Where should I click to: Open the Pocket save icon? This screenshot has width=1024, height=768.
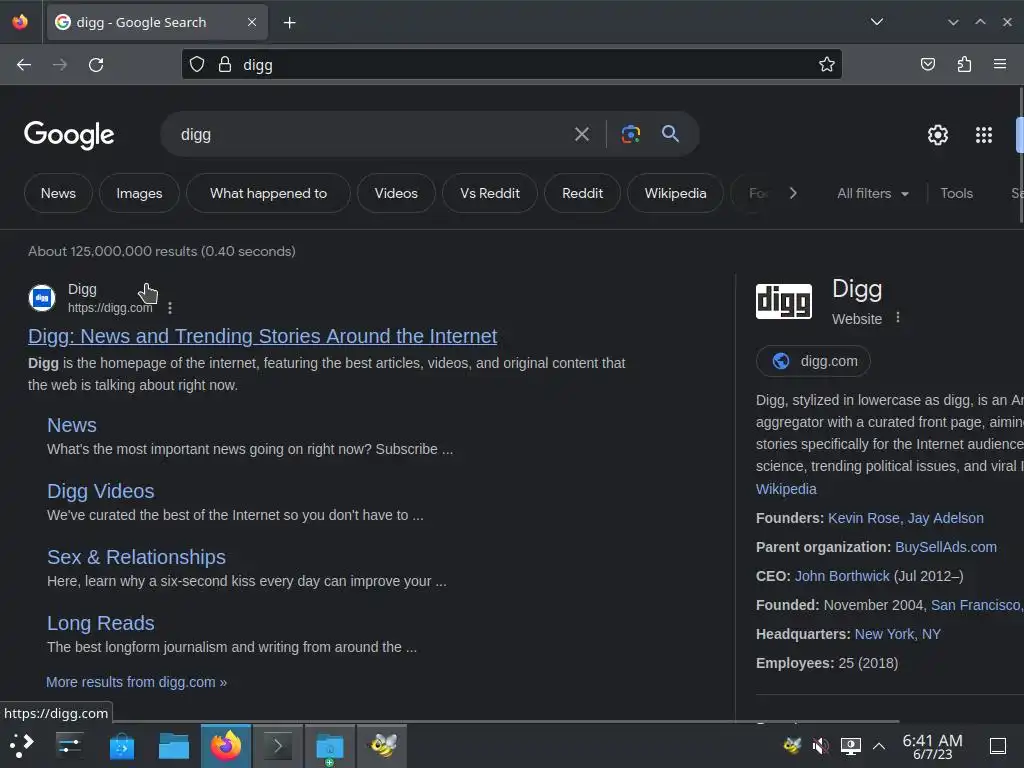tap(927, 65)
